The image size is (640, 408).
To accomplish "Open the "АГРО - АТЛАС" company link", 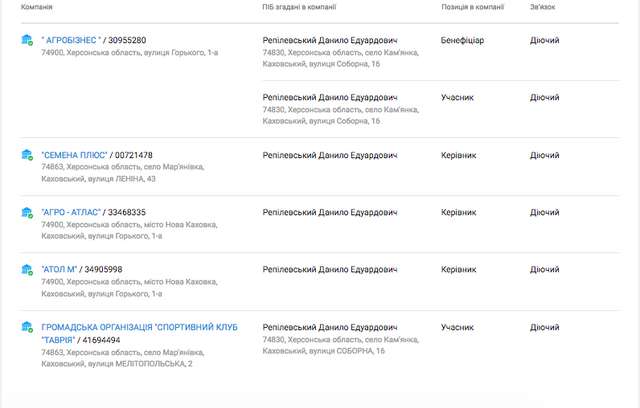I will coord(73,213).
